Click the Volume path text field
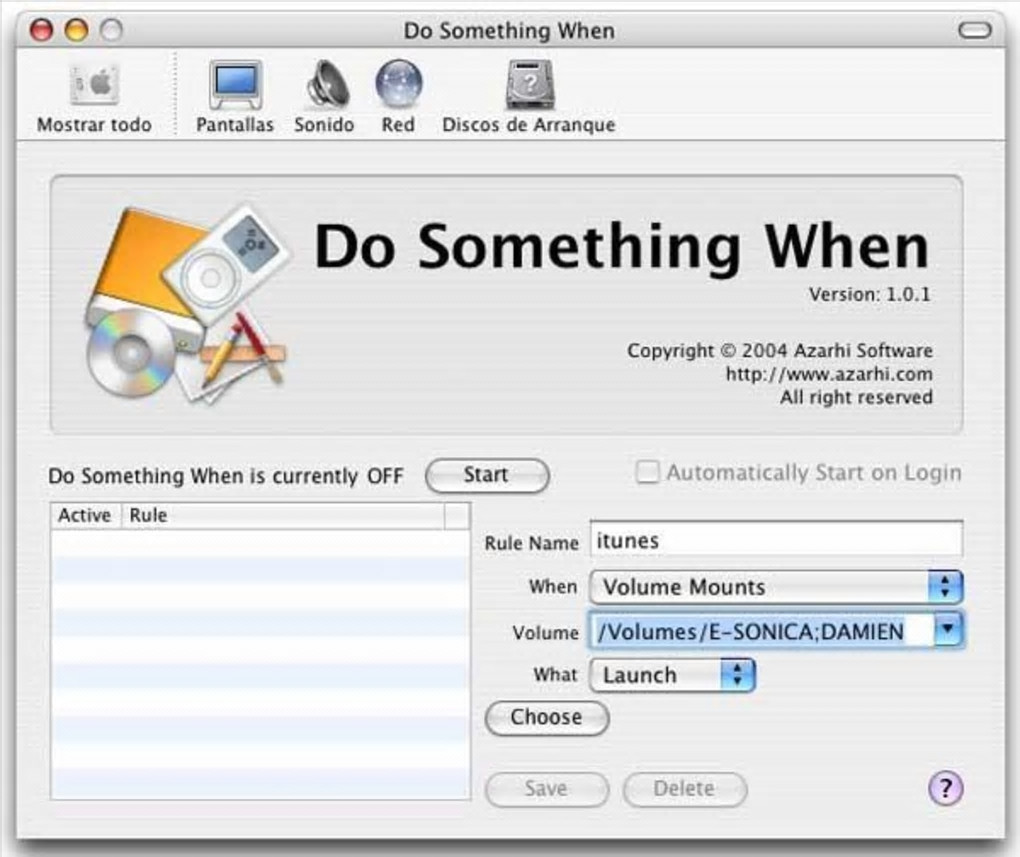1020x857 pixels. coord(762,631)
